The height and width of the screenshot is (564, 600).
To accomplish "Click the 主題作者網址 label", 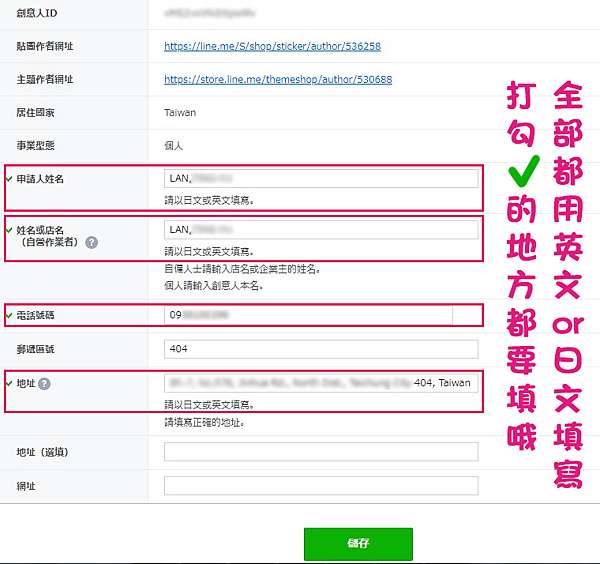I will (x=45, y=80).
